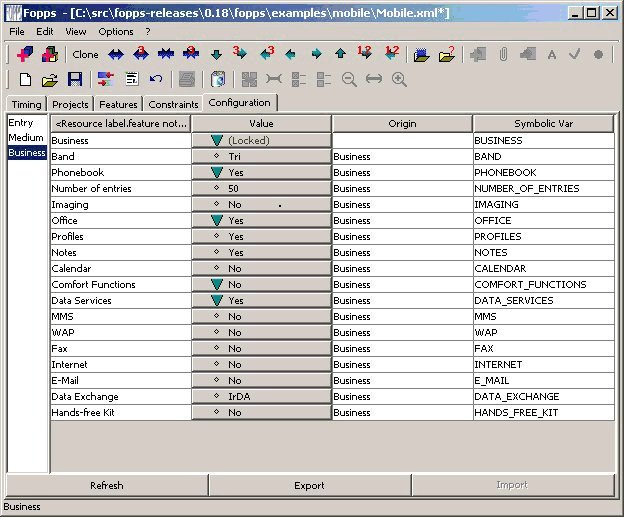The height and width of the screenshot is (517, 624).
Task: Open the Comfort Functions value dropdown
Action: tap(261, 285)
